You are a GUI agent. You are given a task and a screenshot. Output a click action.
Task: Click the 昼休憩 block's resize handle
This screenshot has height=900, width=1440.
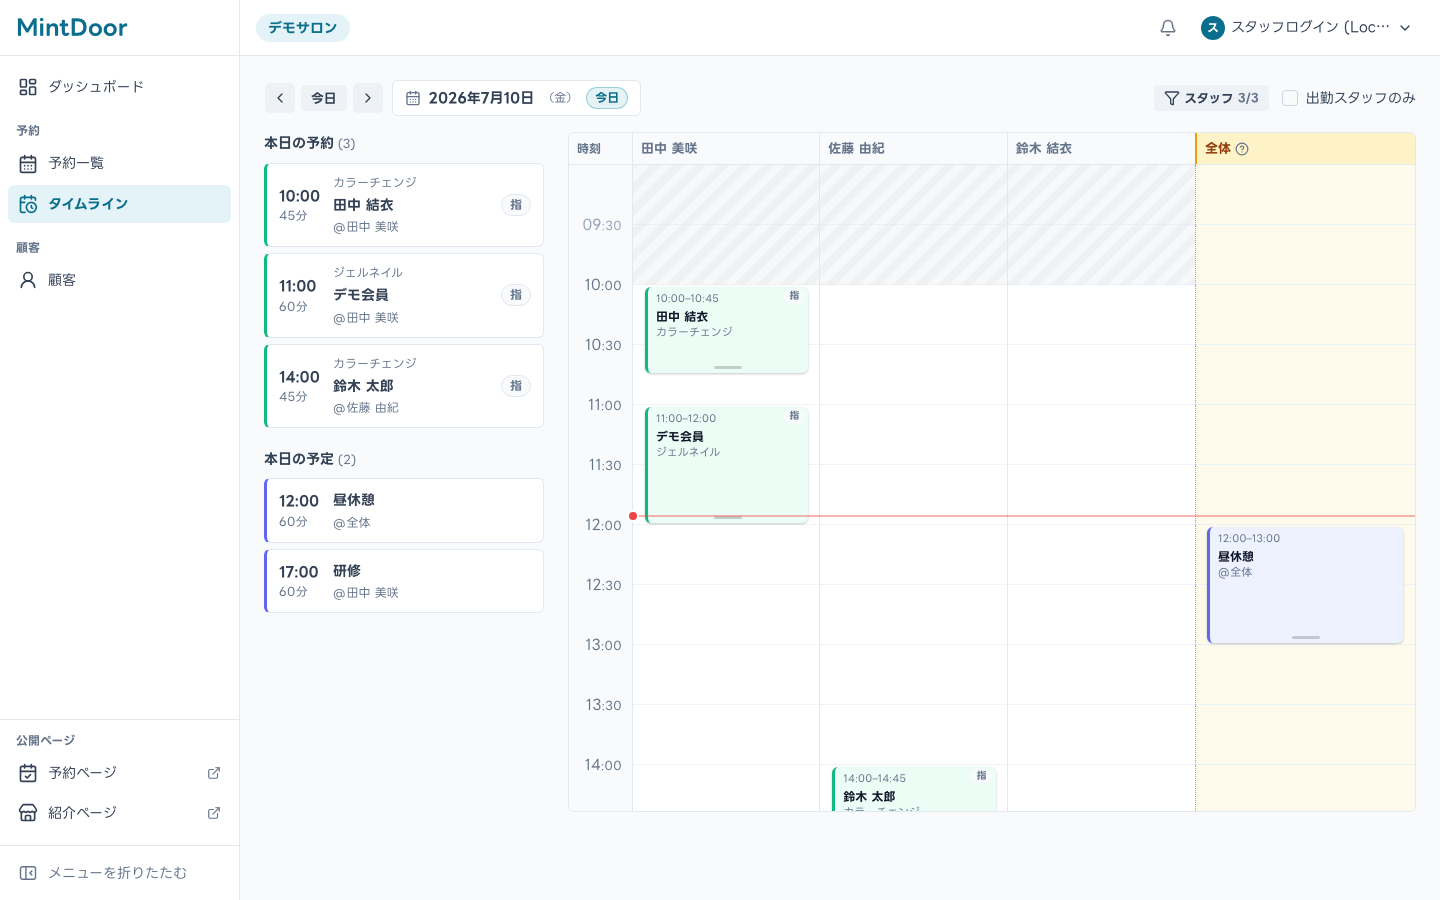click(1305, 637)
